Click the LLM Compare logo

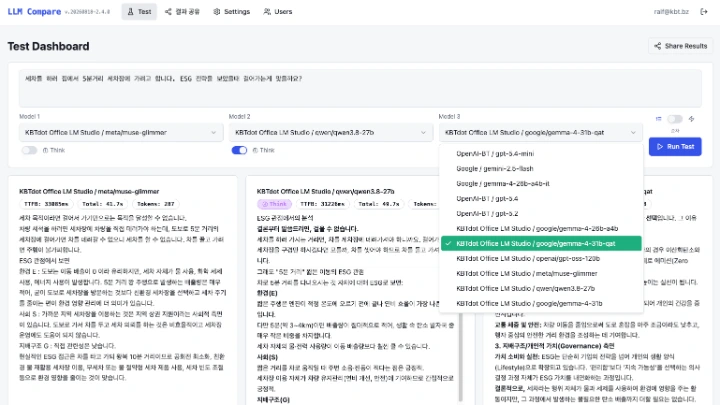pyautogui.click(x=34, y=11)
